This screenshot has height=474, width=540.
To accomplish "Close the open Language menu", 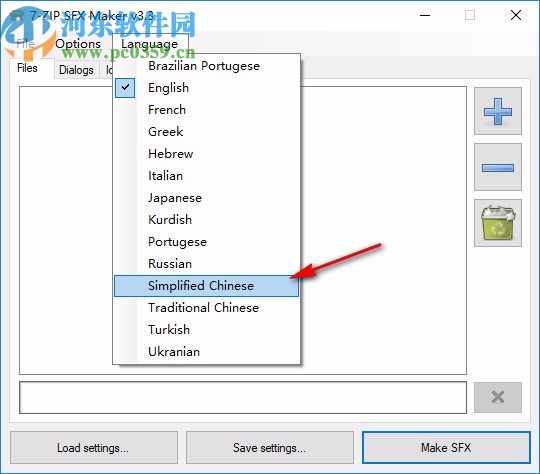I will 149,44.
